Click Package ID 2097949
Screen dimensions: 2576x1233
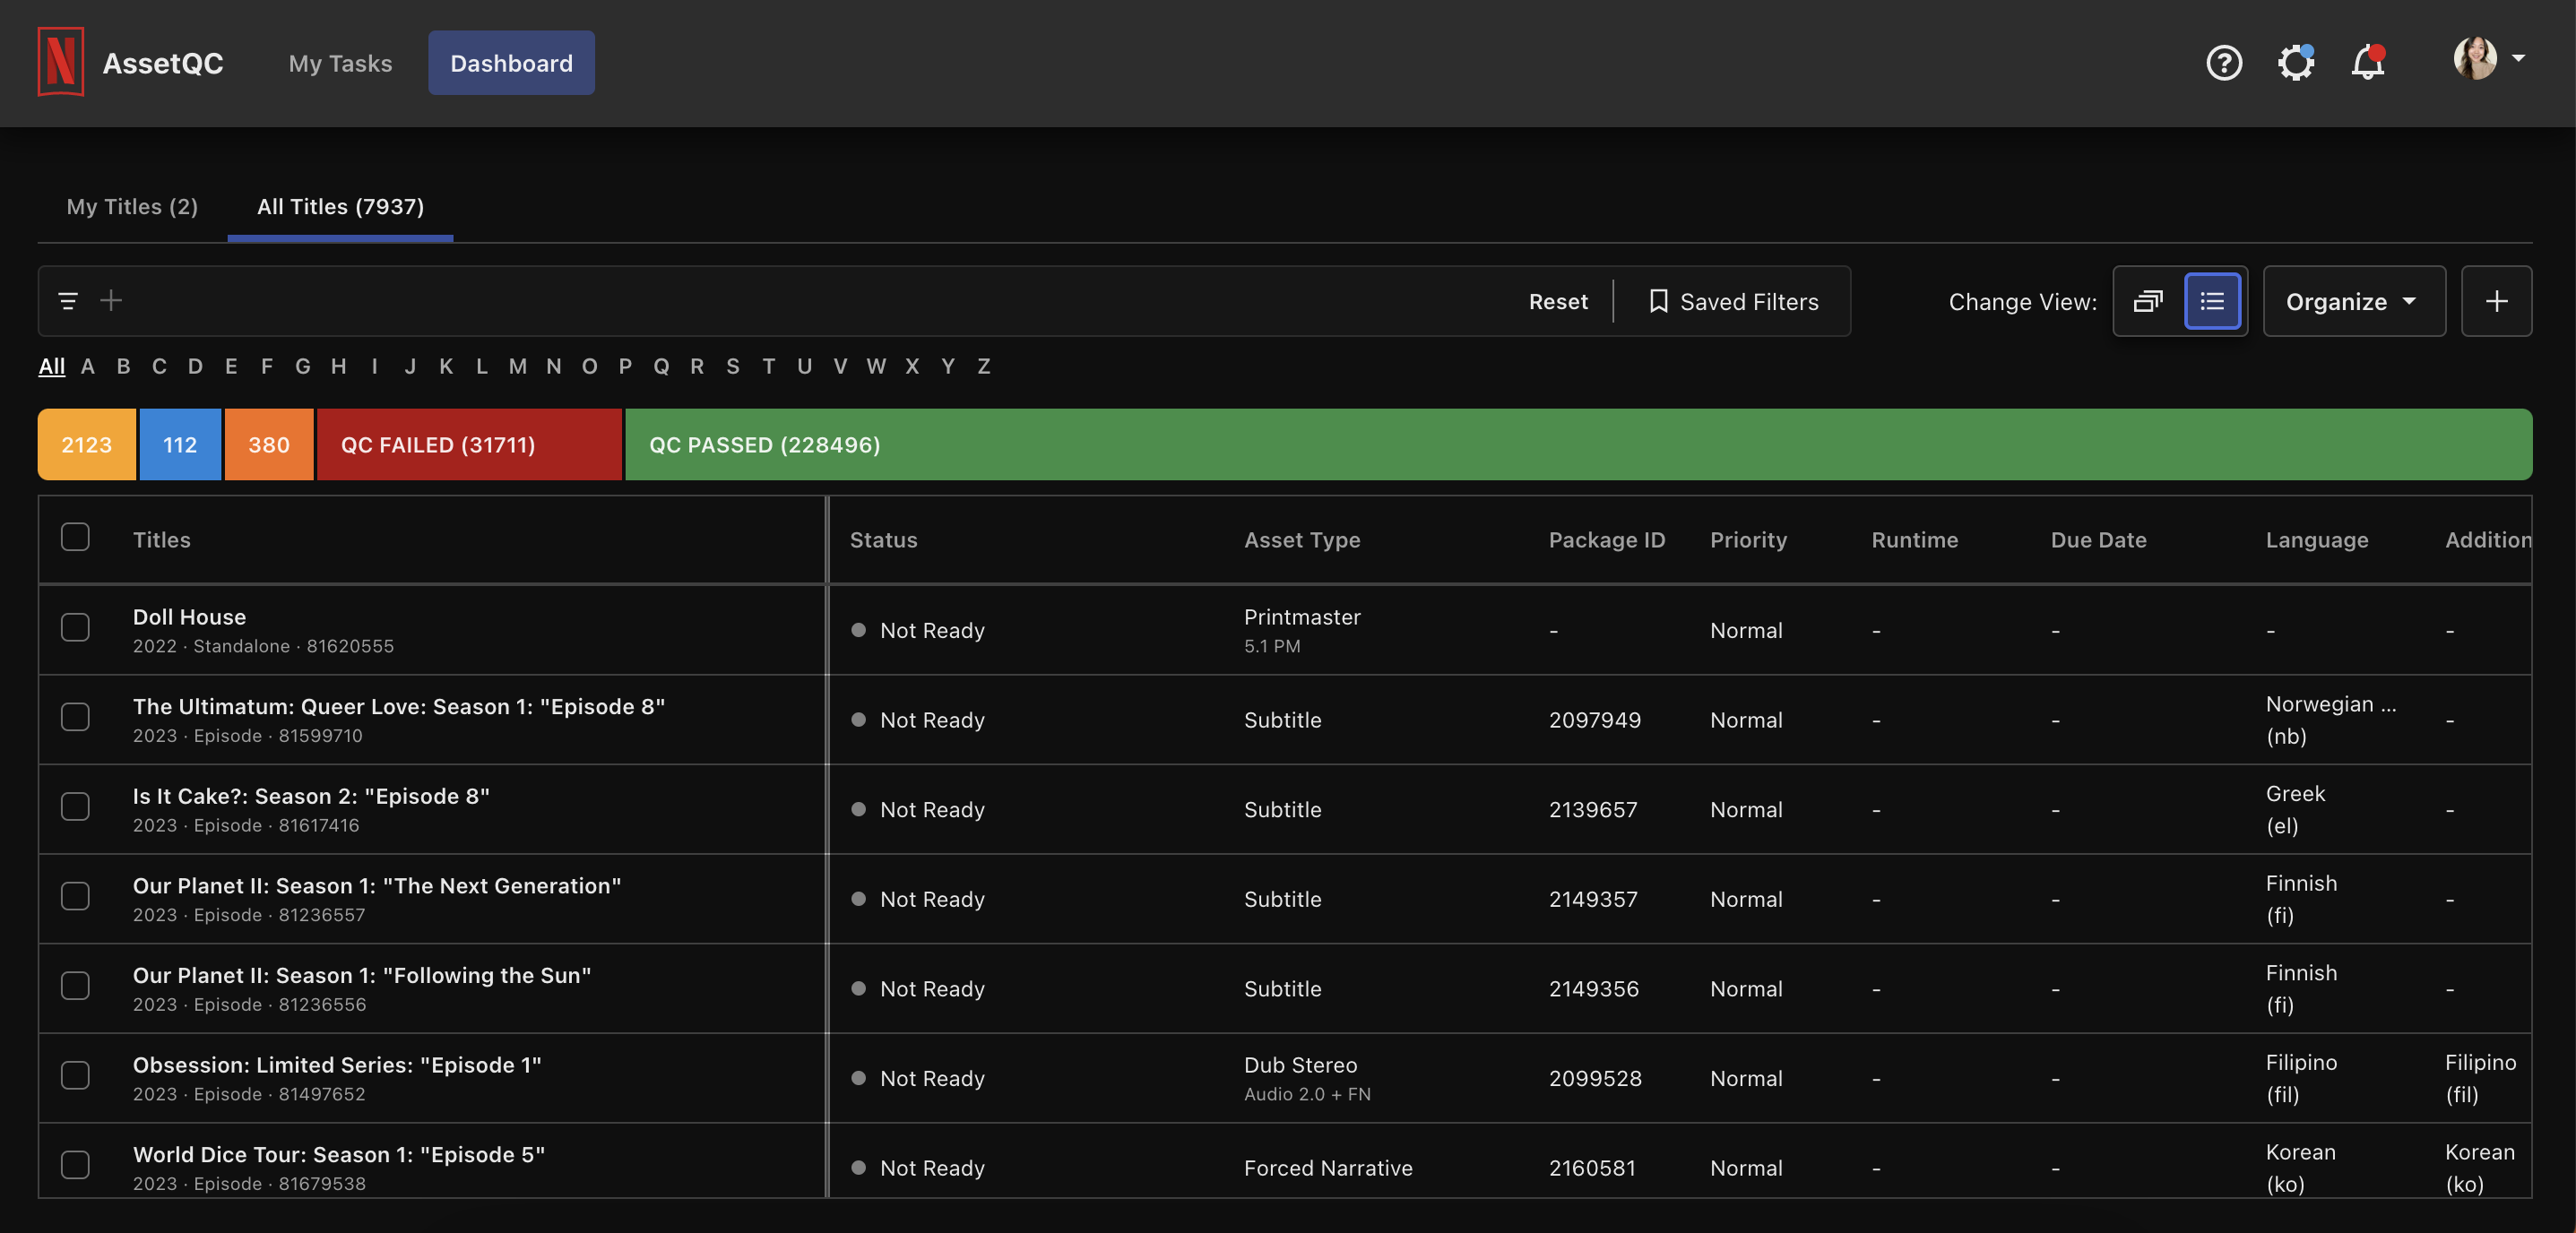coord(1594,720)
